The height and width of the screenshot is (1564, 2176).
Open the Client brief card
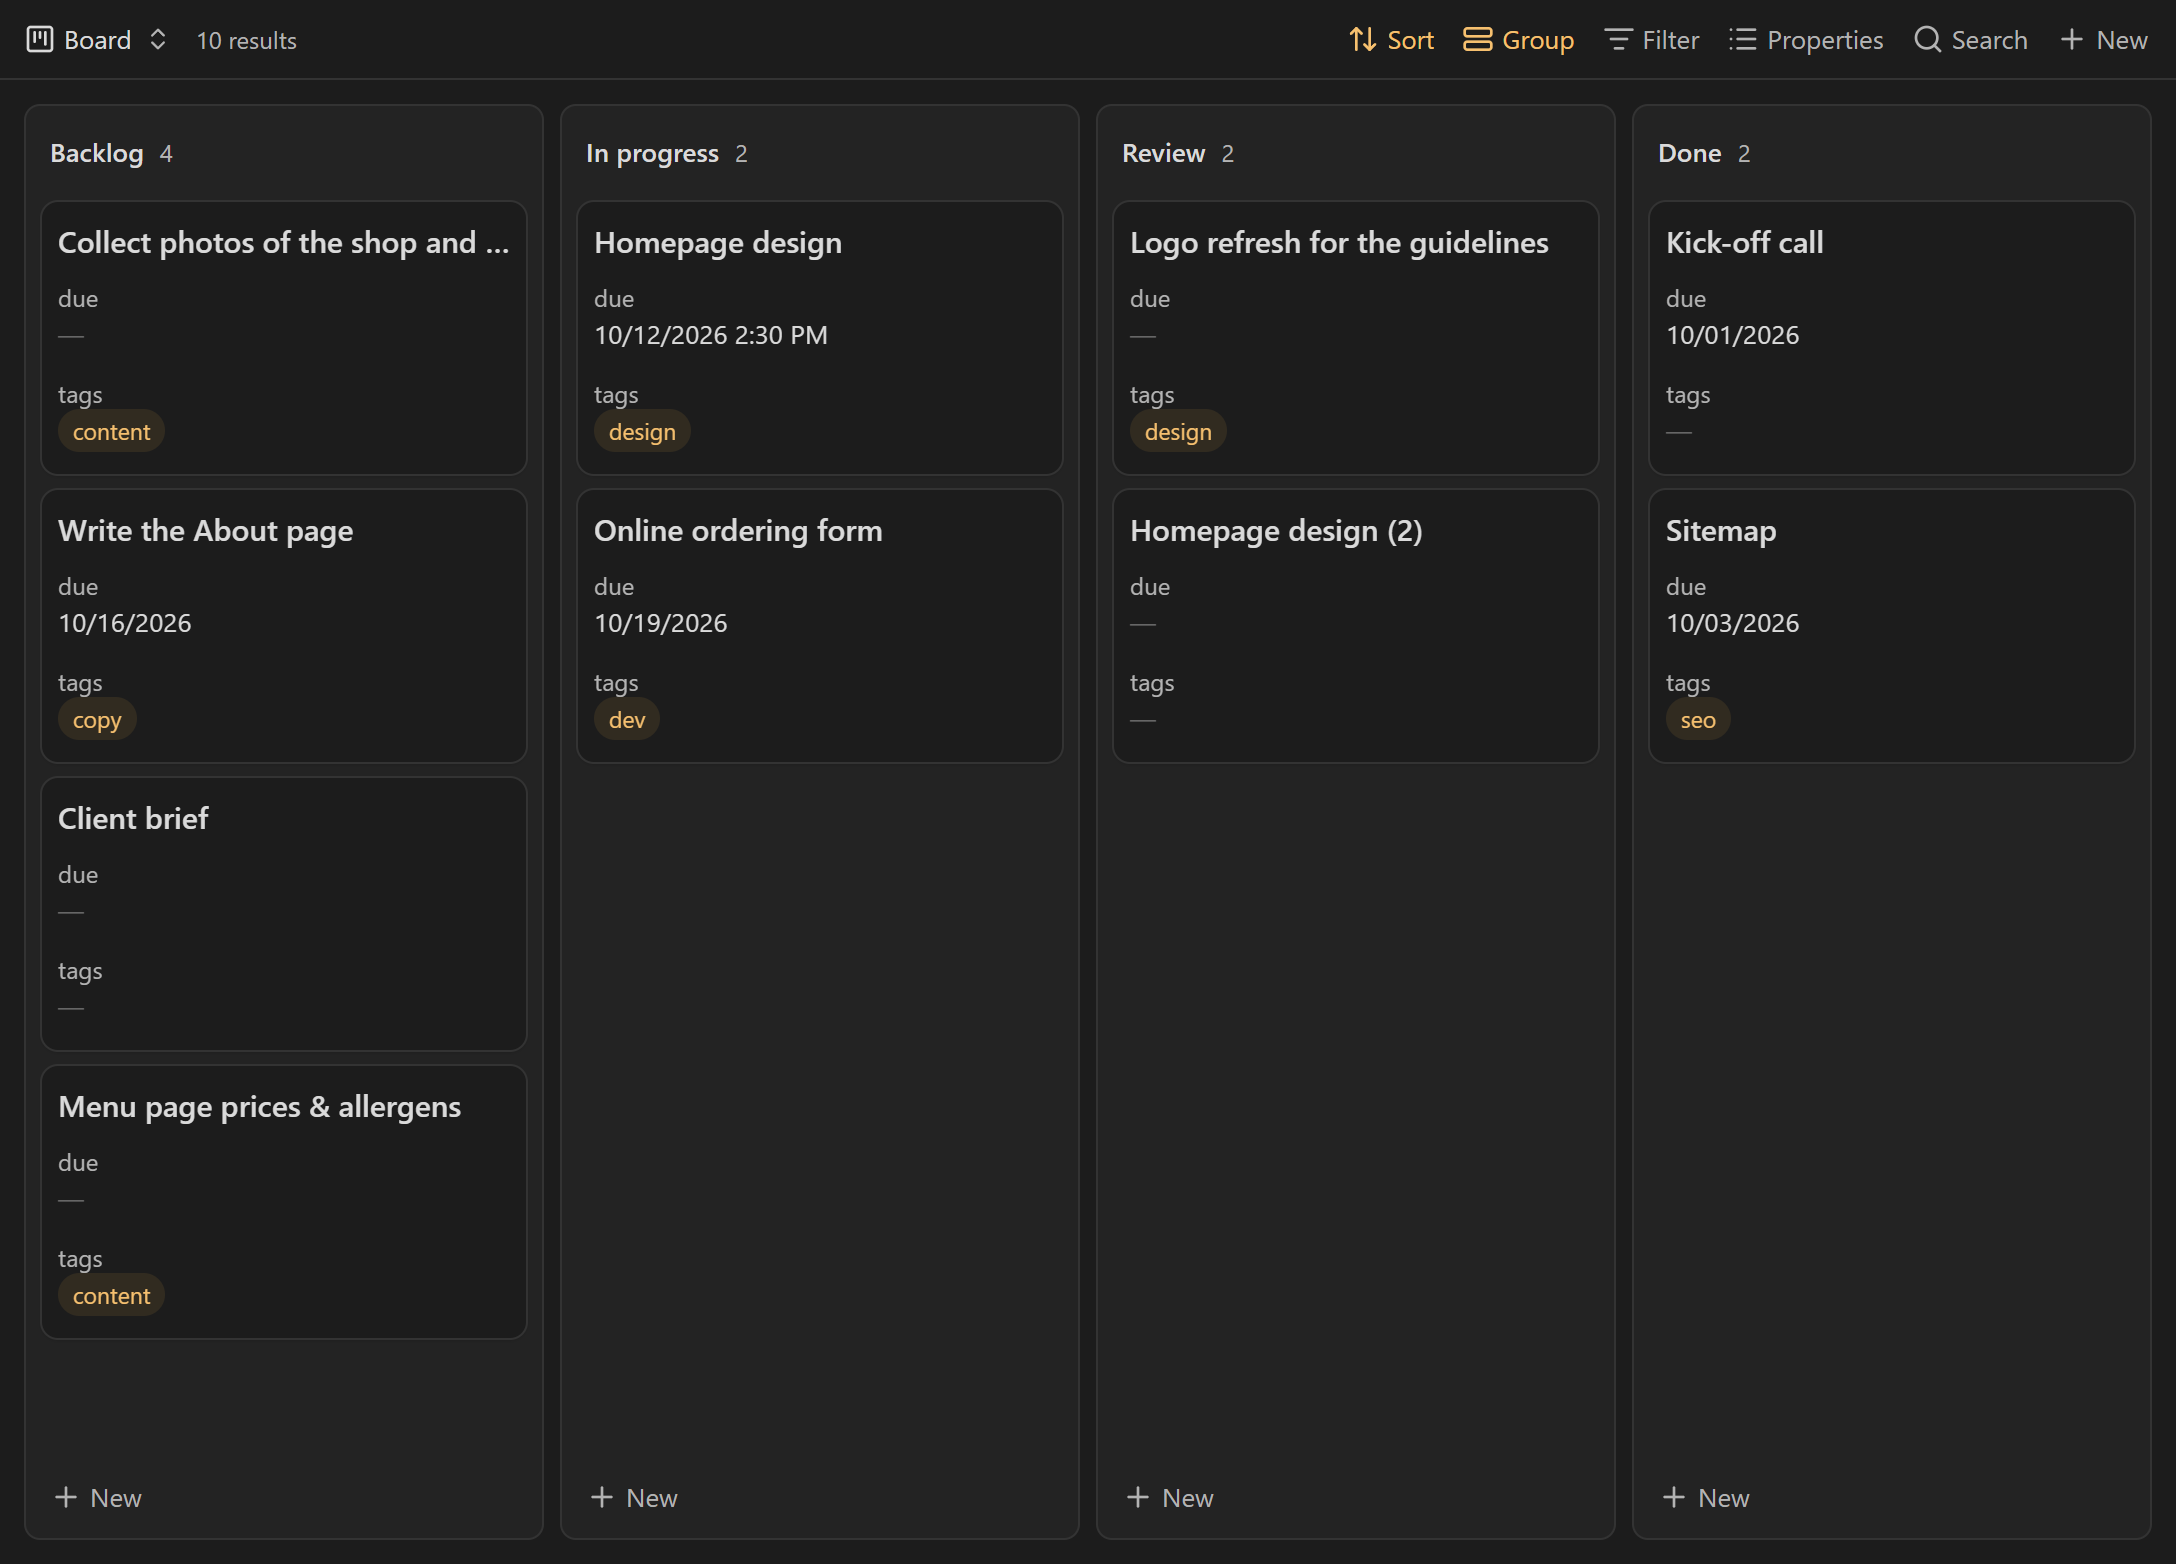click(x=284, y=914)
